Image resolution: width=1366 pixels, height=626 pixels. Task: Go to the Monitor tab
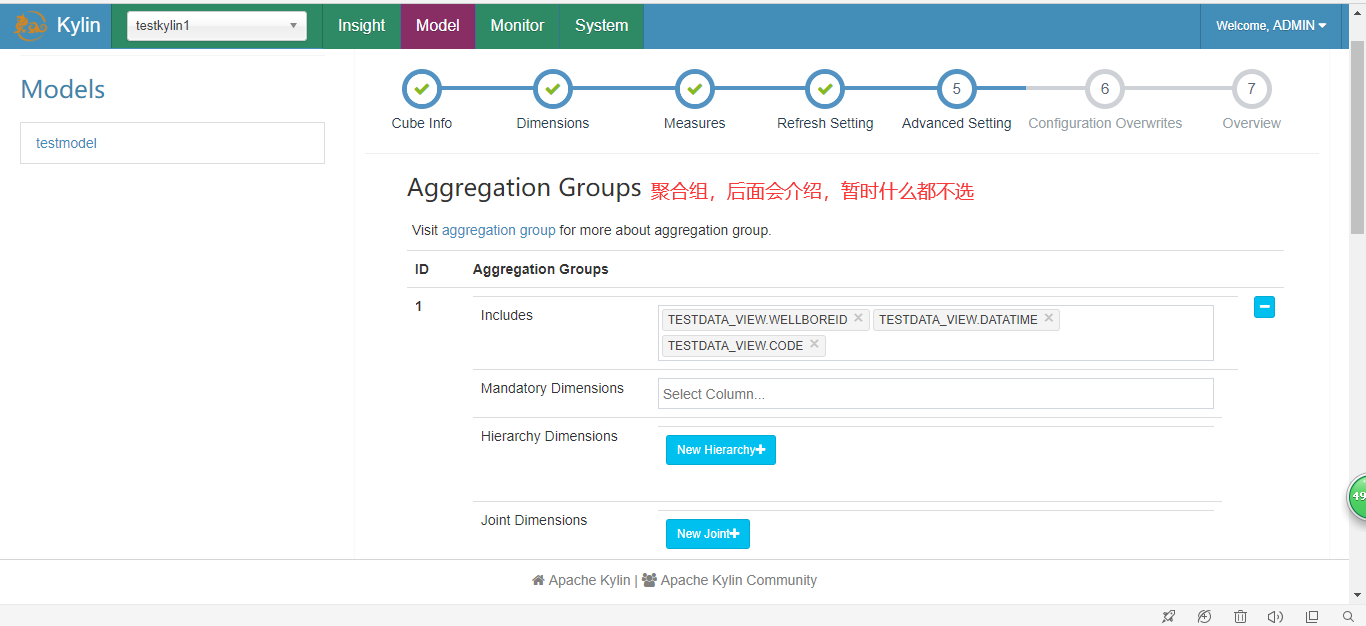pyautogui.click(x=517, y=26)
